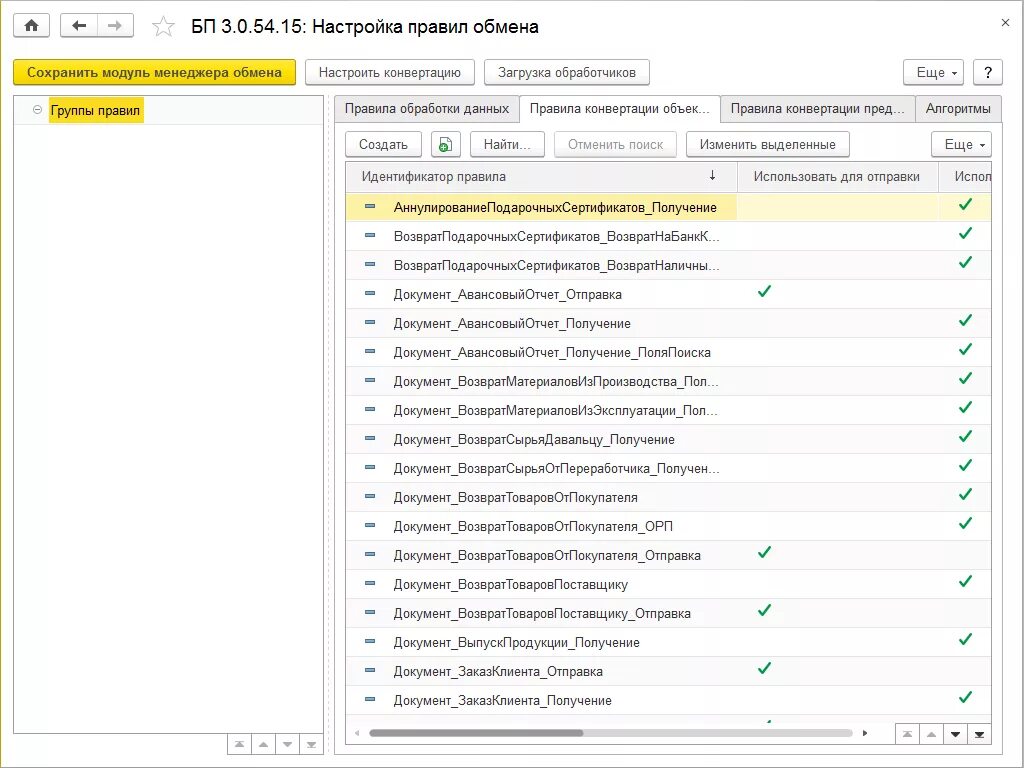
Task: Click Идентификатор правила column header
Action: coord(541,176)
